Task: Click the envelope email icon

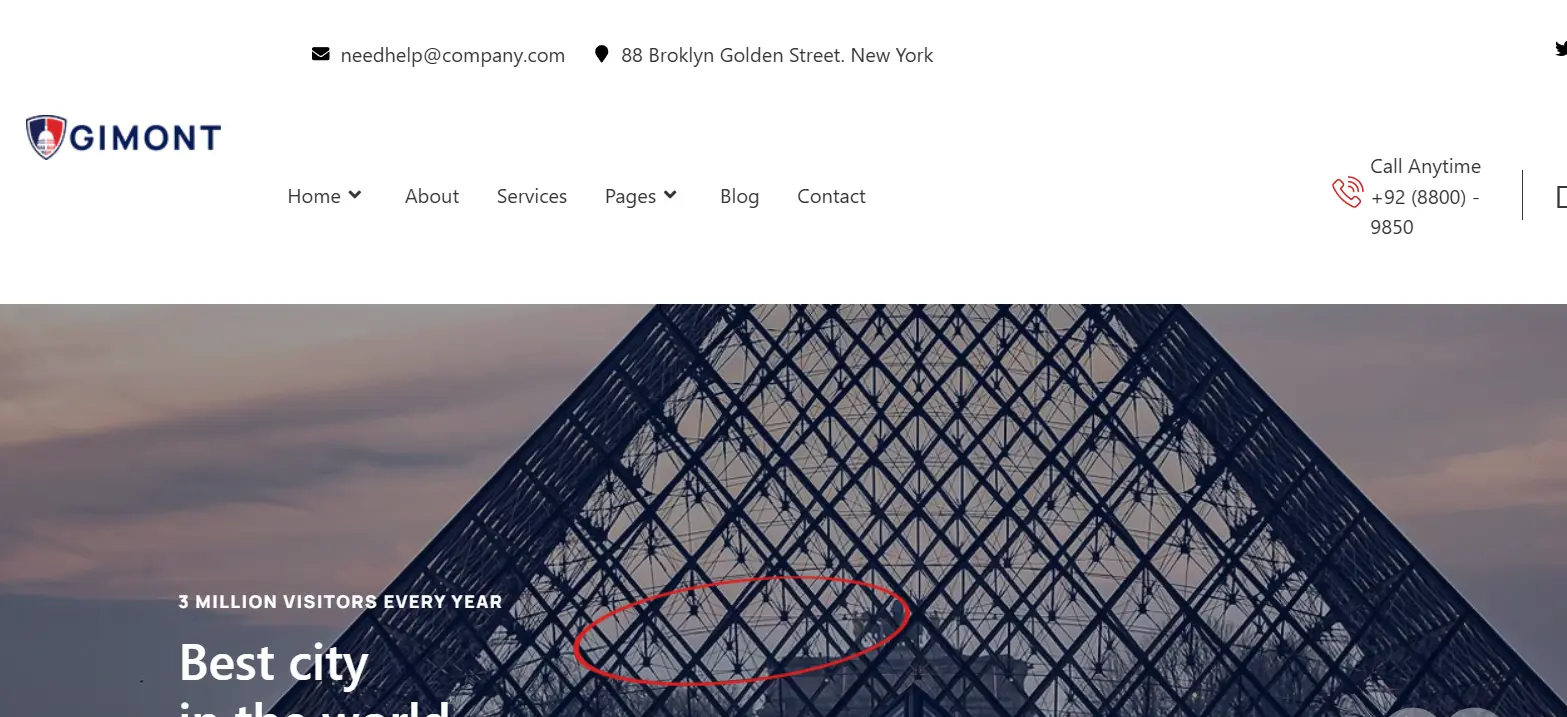Action: [x=320, y=54]
